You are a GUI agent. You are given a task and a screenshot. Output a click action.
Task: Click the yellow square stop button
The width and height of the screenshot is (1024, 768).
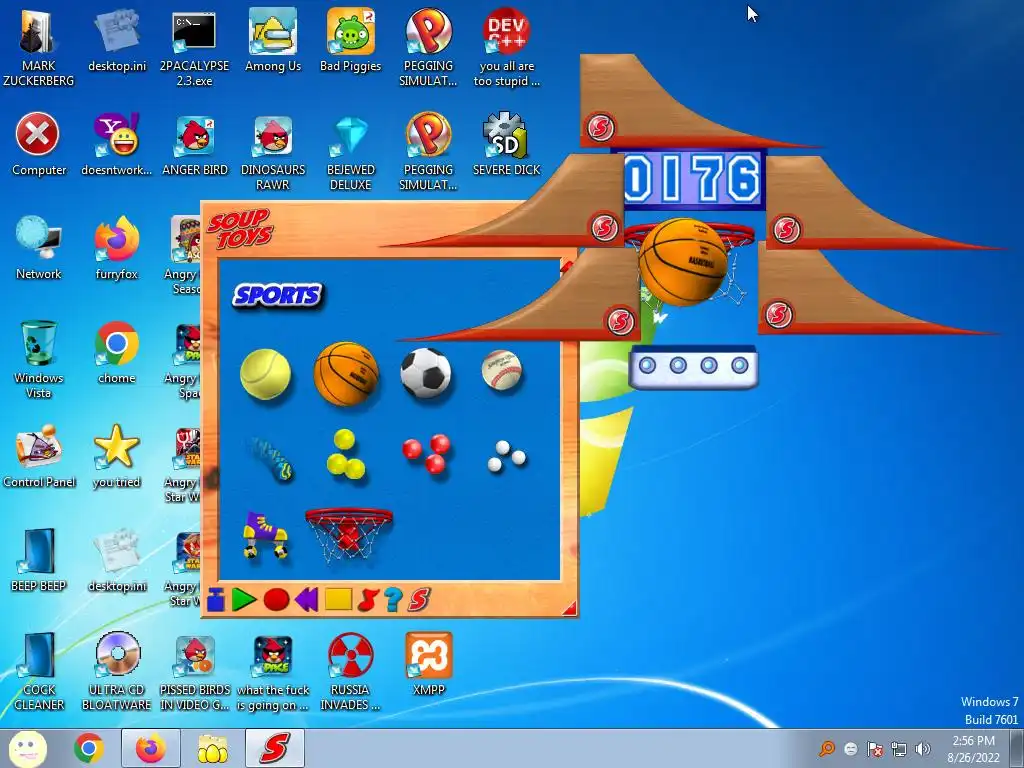(x=338, y=600)
